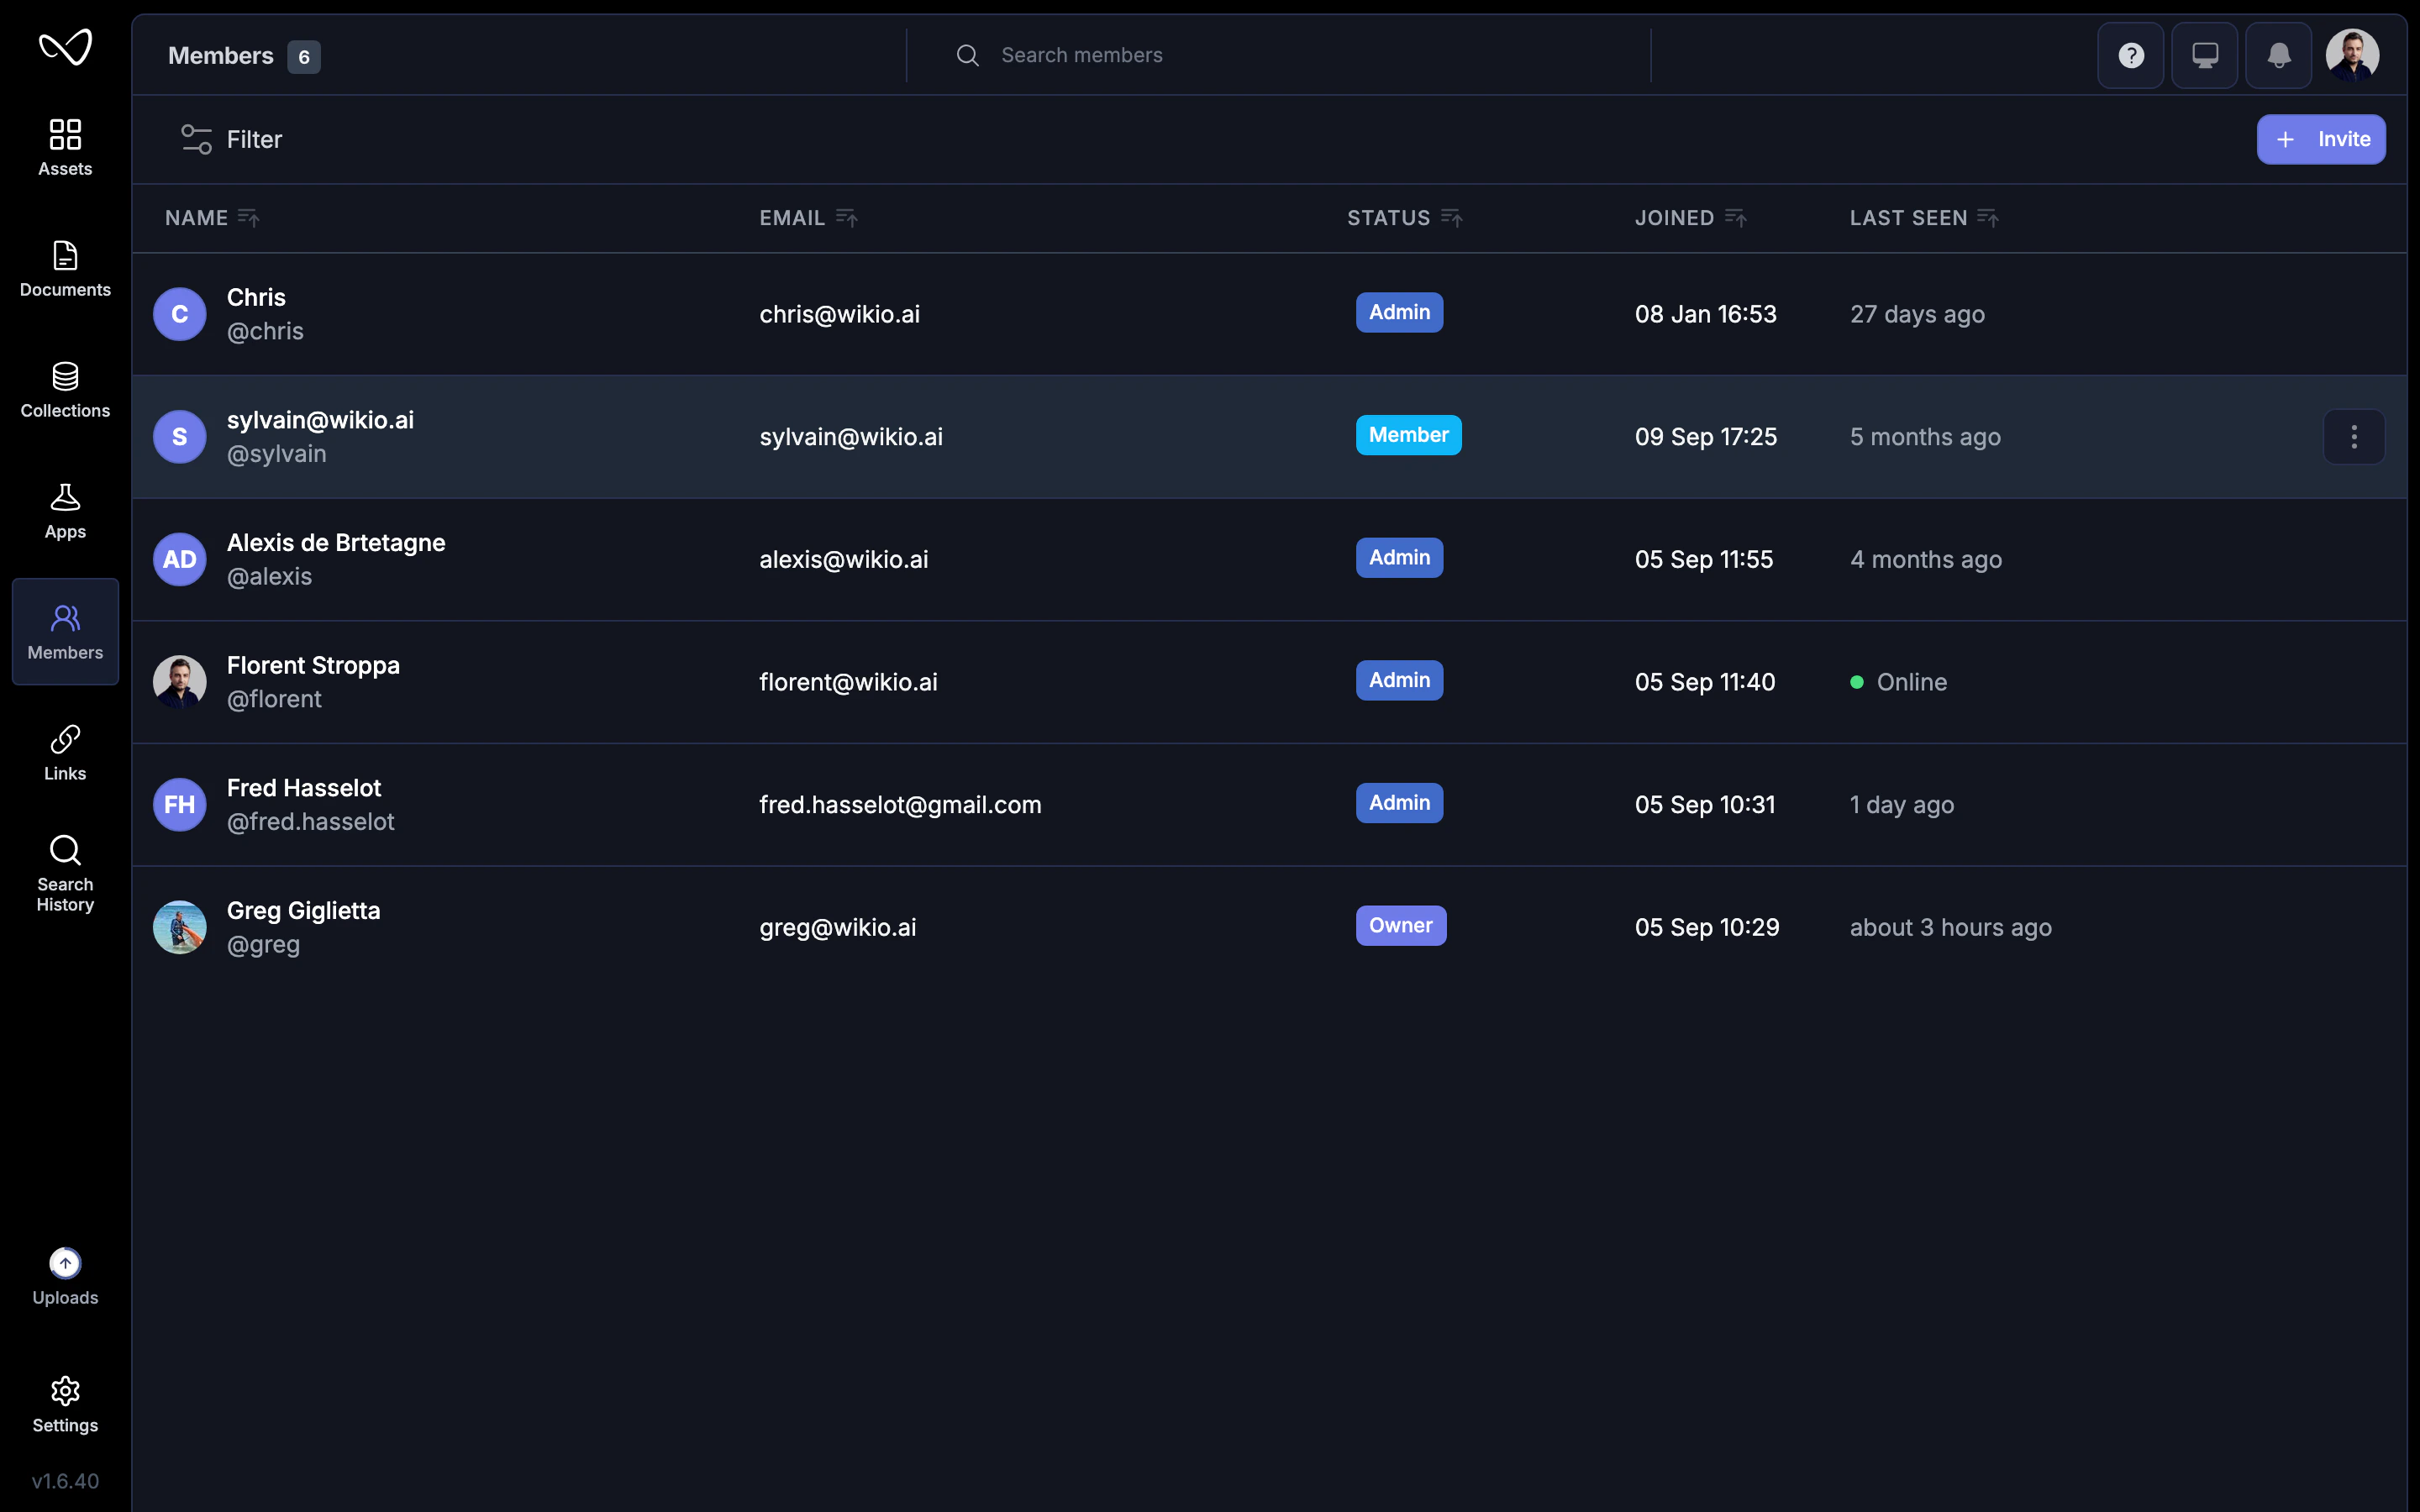
Task: Open the Documents section
Action: pyautogui.click(x=64, y=267)
